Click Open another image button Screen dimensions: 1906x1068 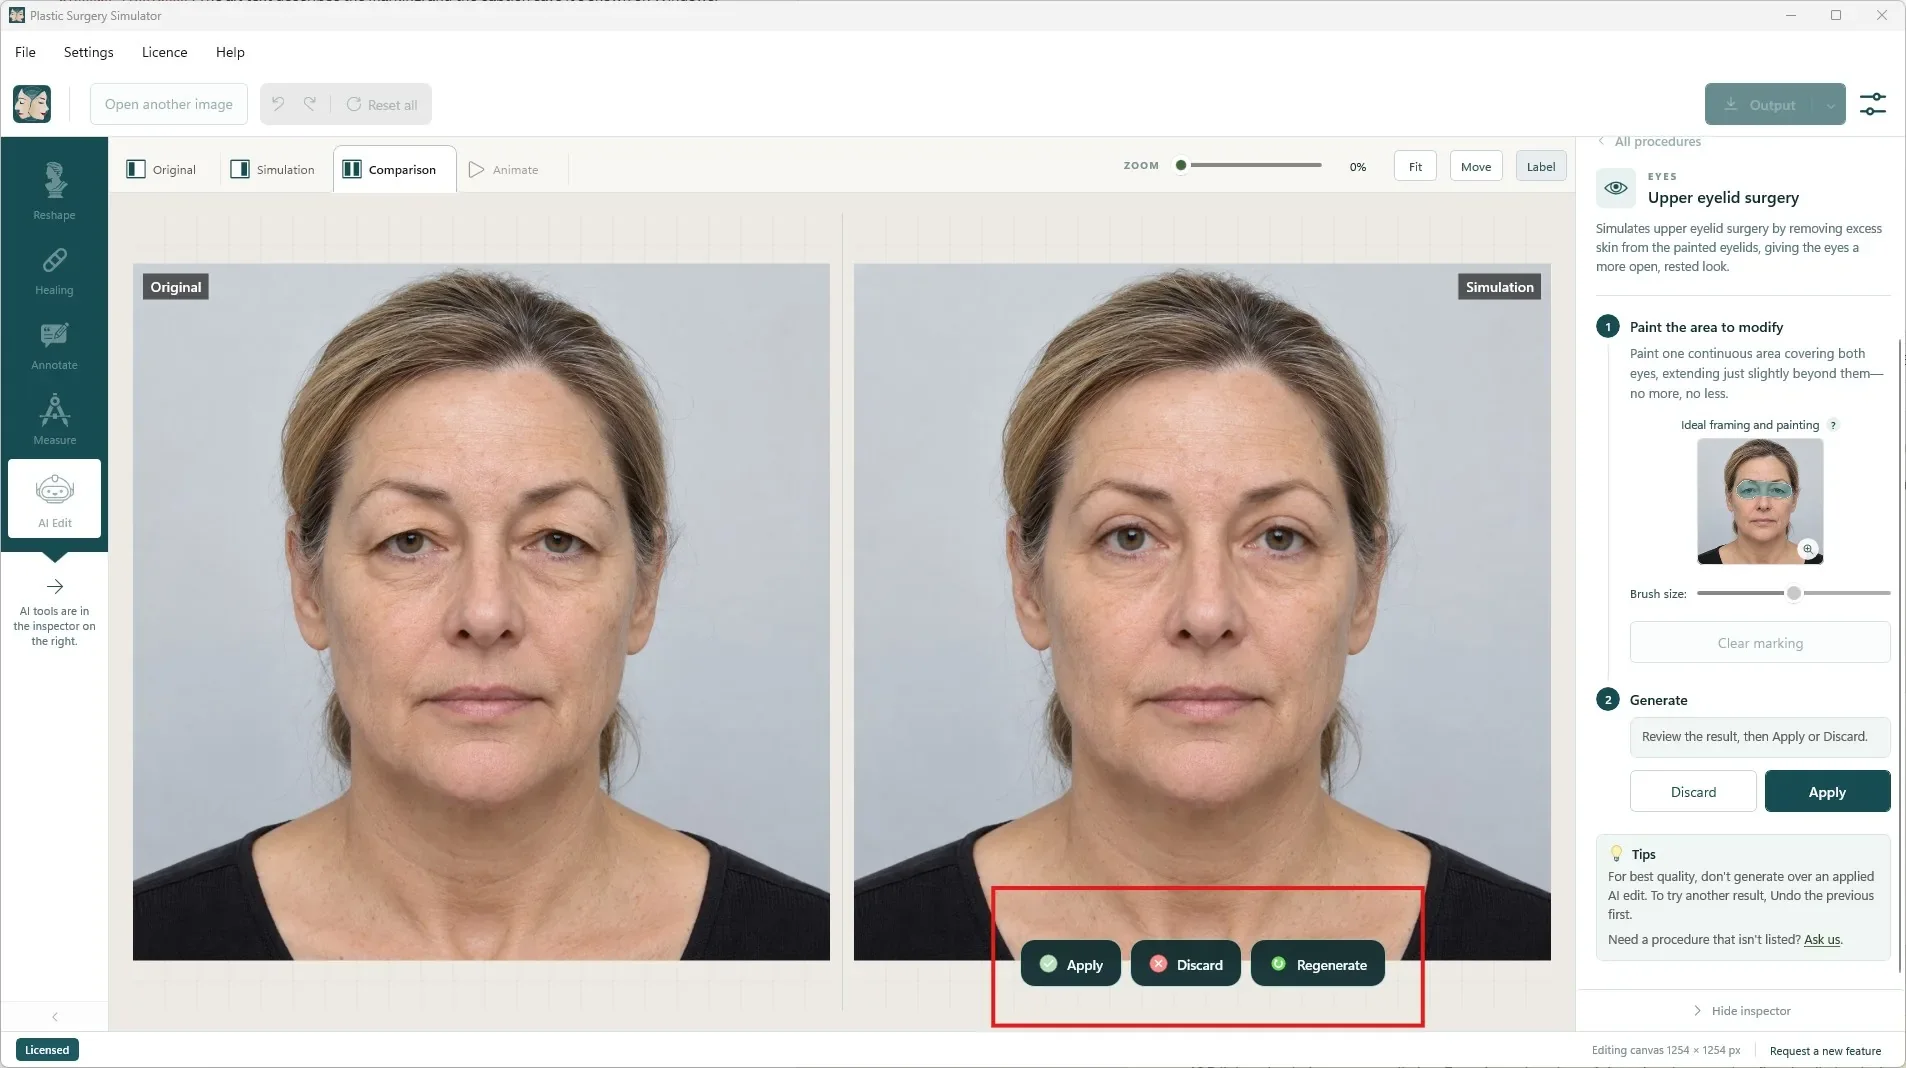(x=169, y=104)
